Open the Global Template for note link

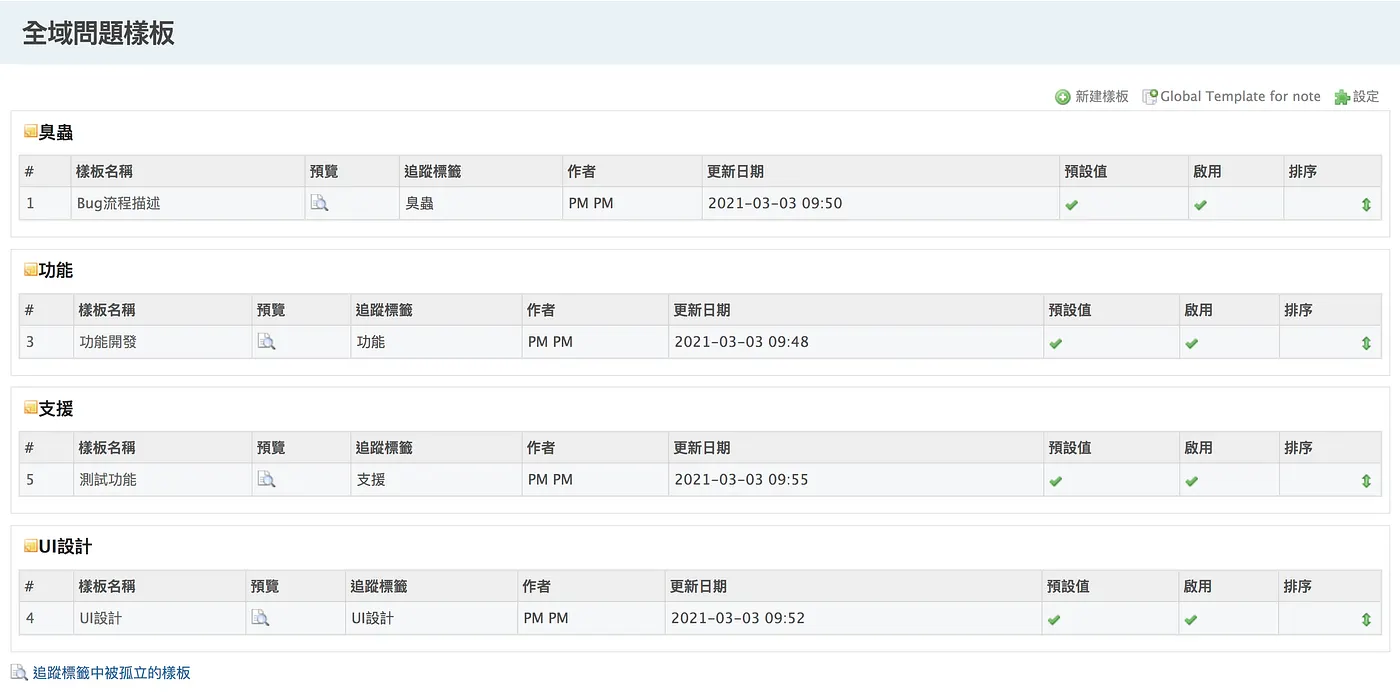(1240, 97)
